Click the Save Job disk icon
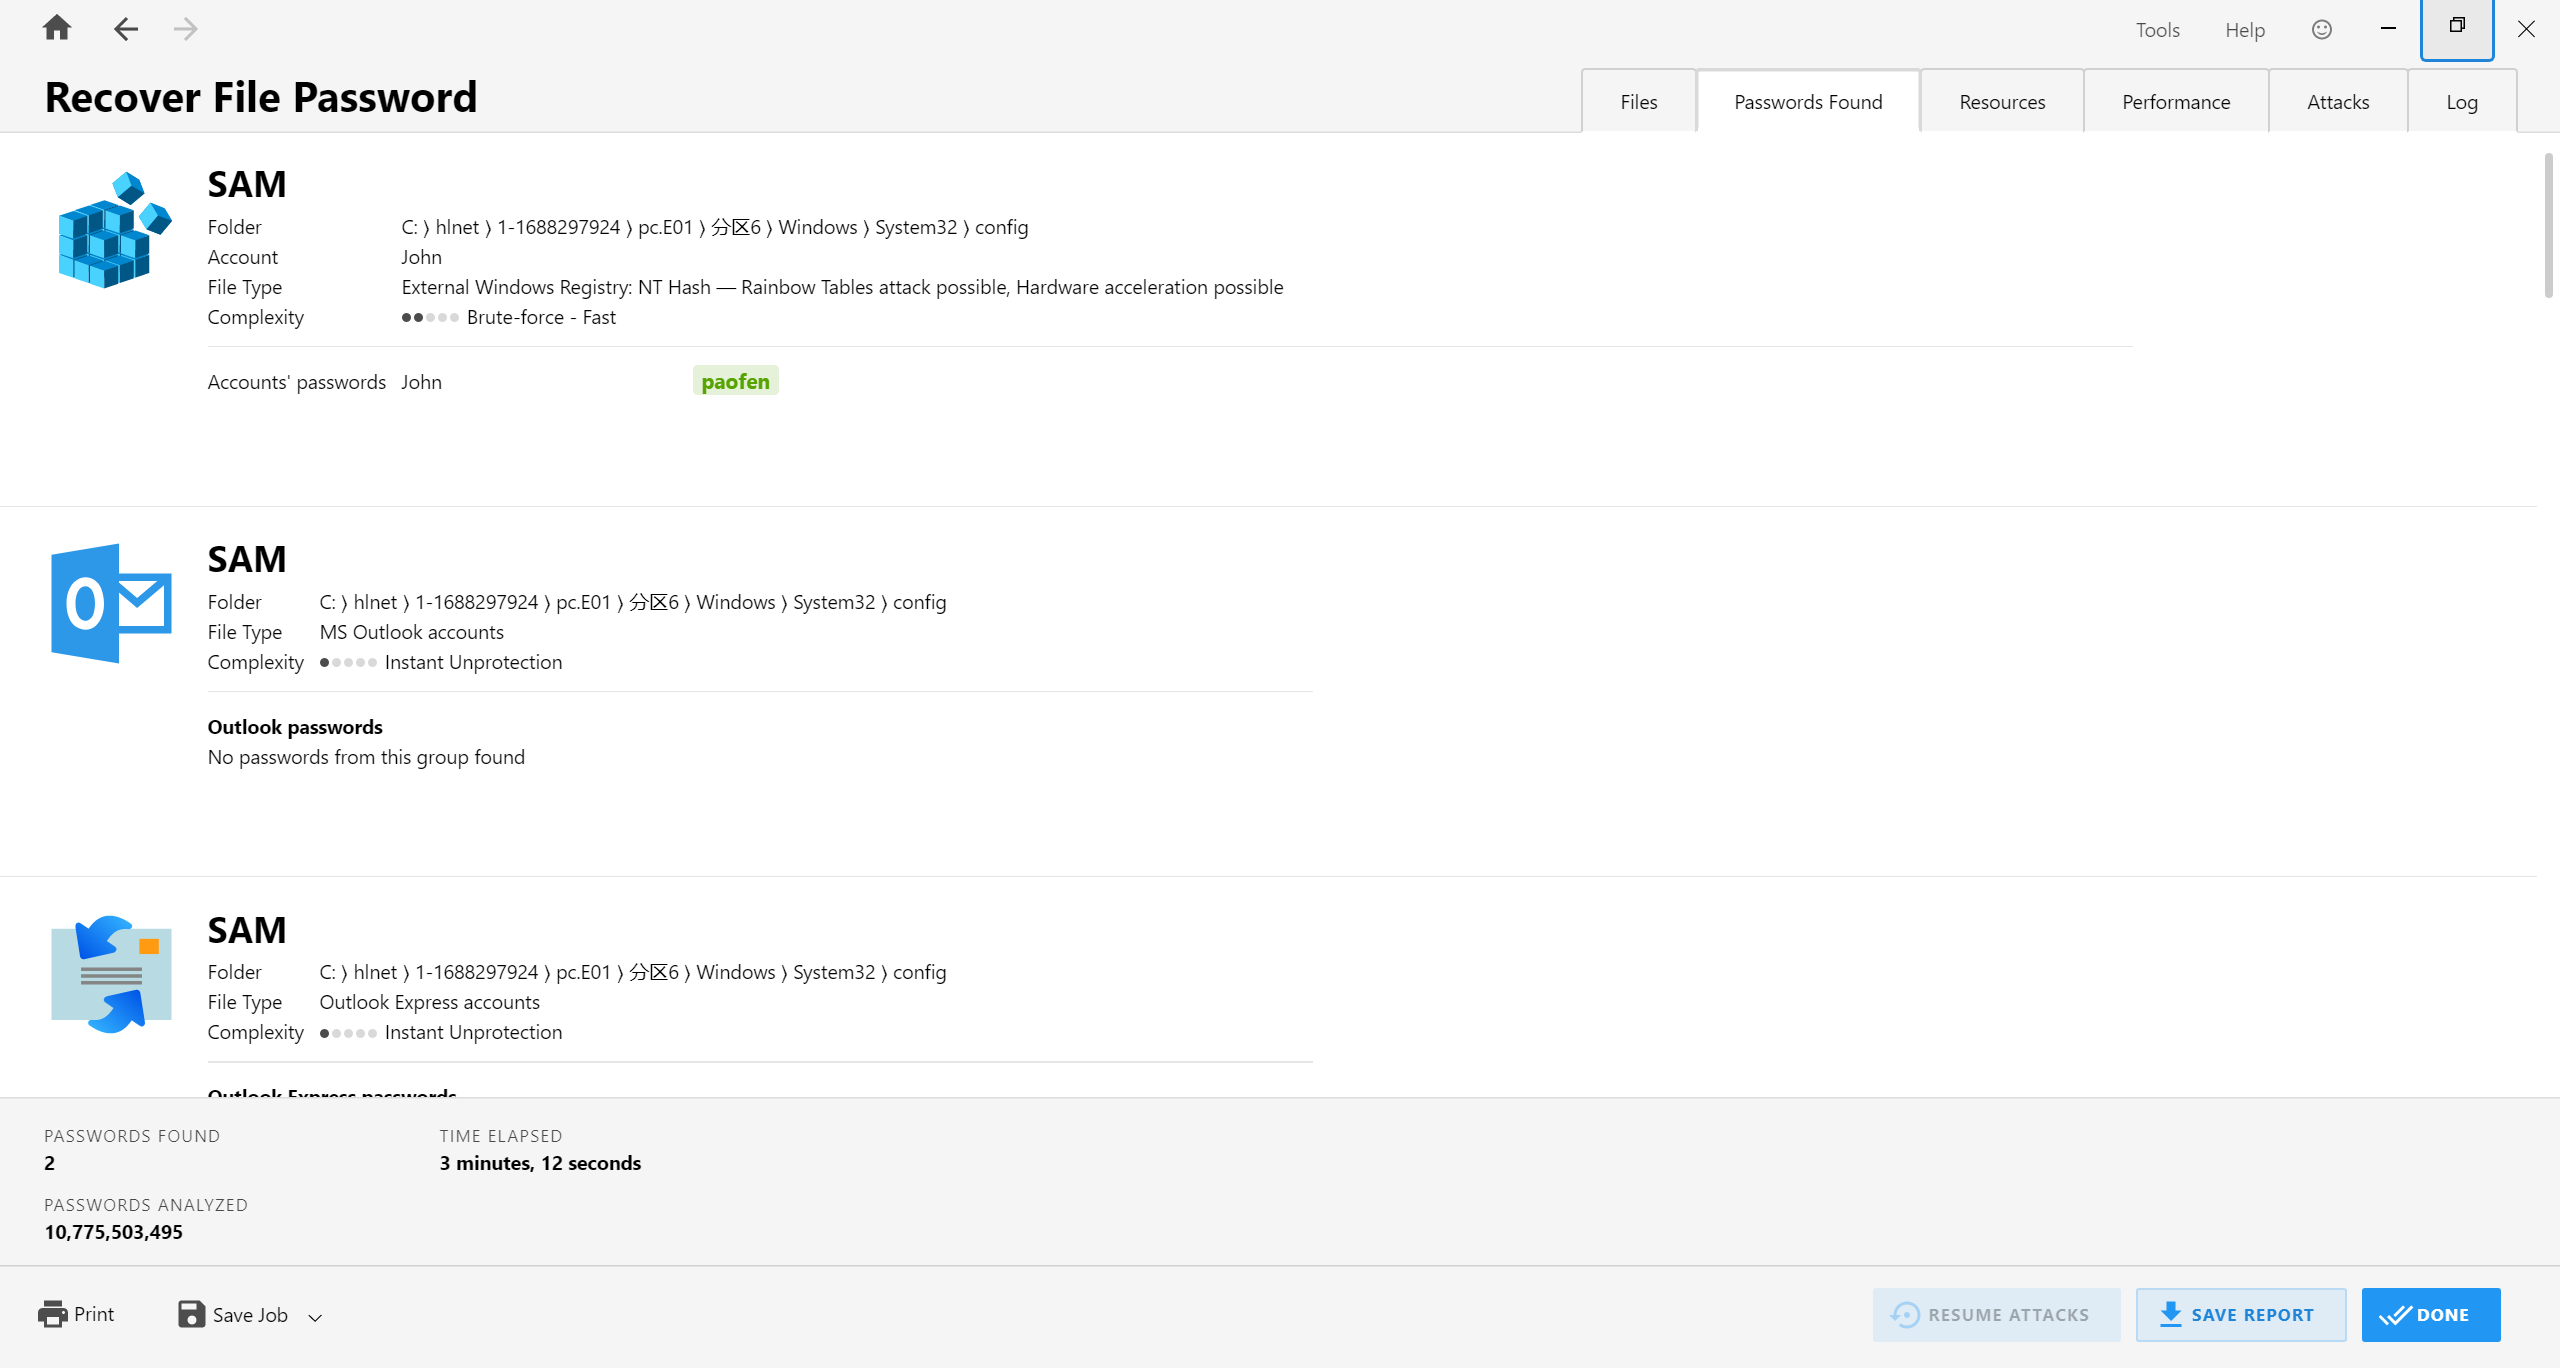The width and height of the screenshot is (2560, 1368). pos(191,1314)
